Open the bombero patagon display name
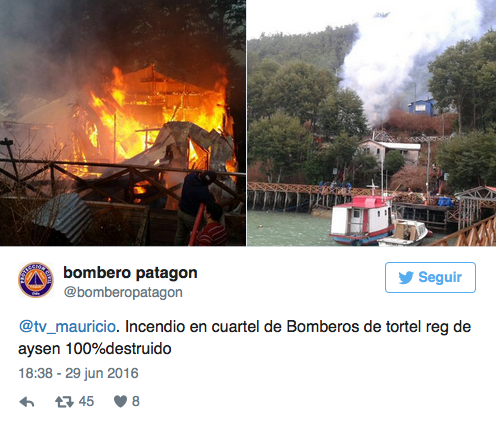The height and width of the screenshot is (423, 496). click(130, 273)
